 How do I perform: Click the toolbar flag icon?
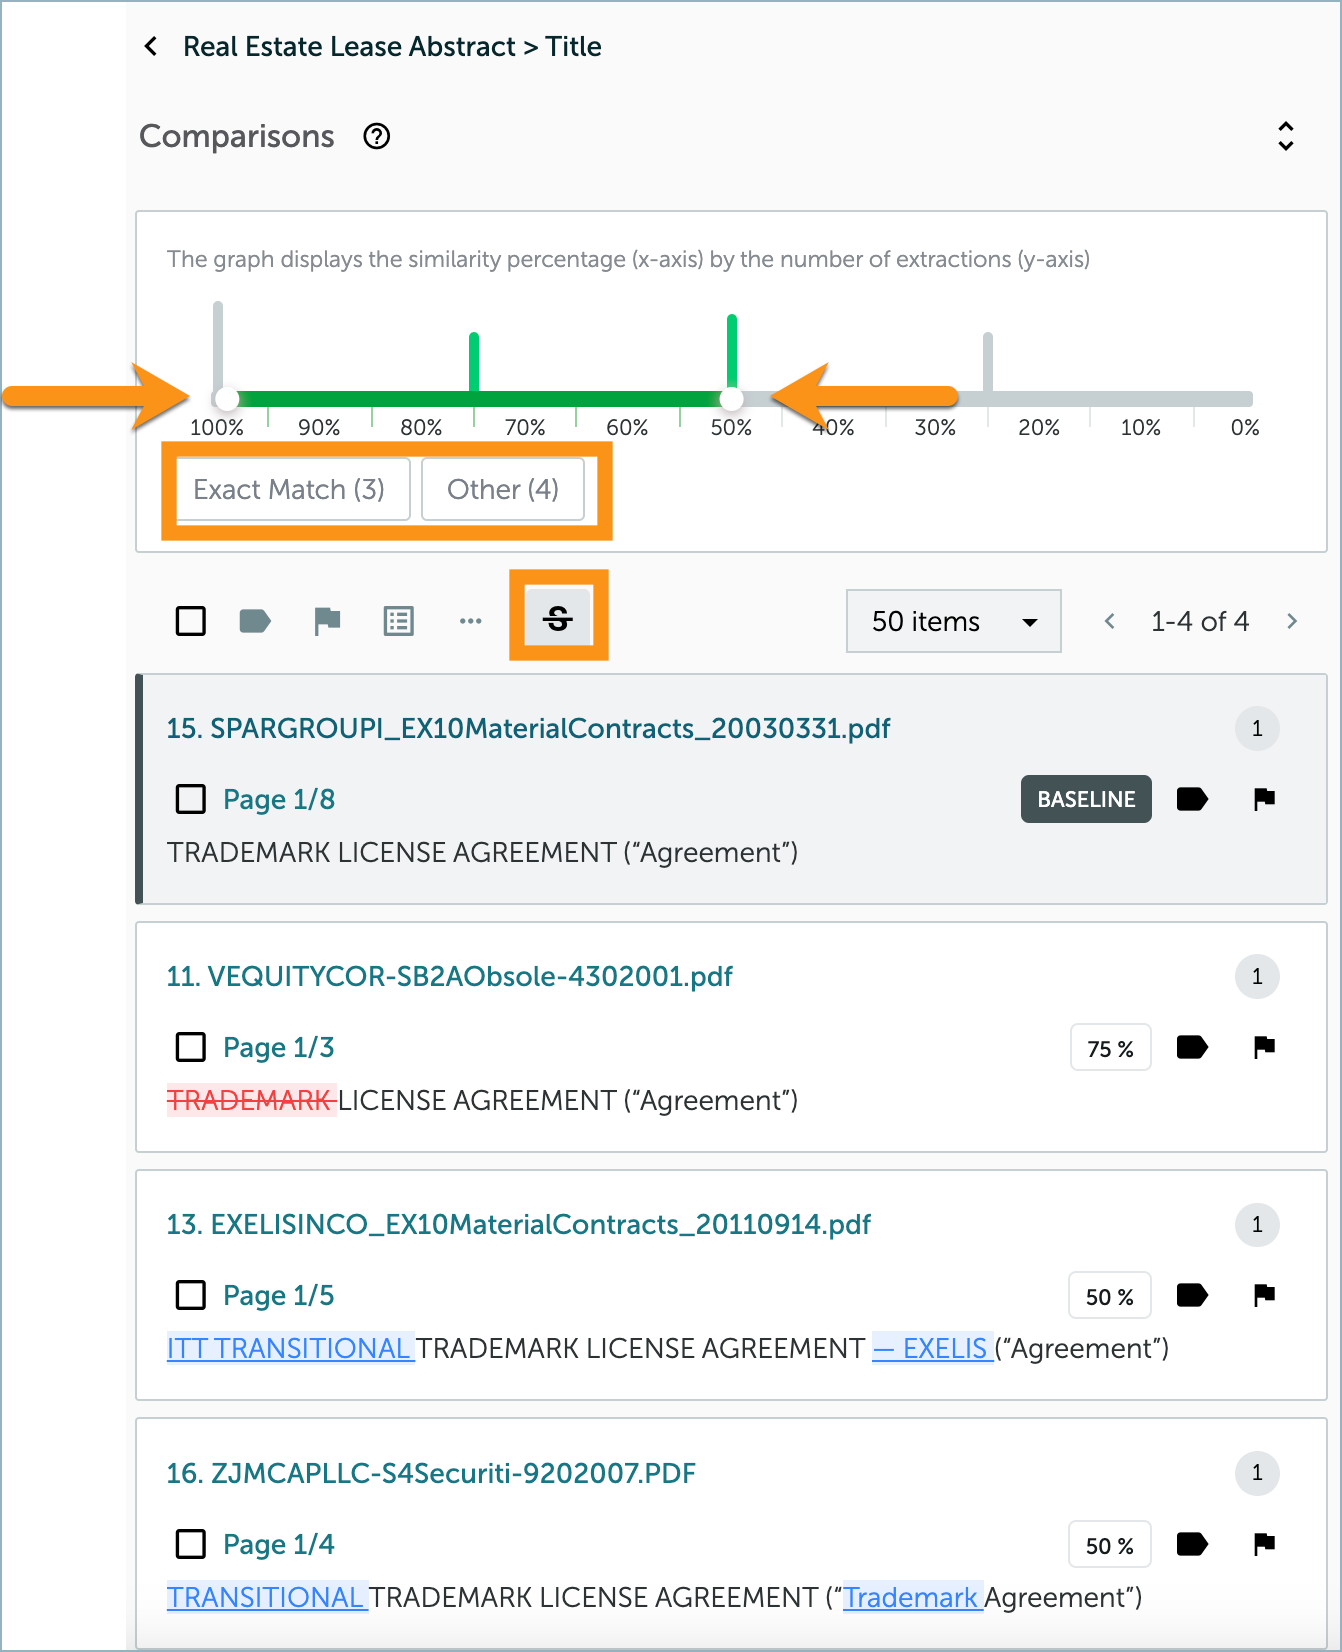[327, 621]
